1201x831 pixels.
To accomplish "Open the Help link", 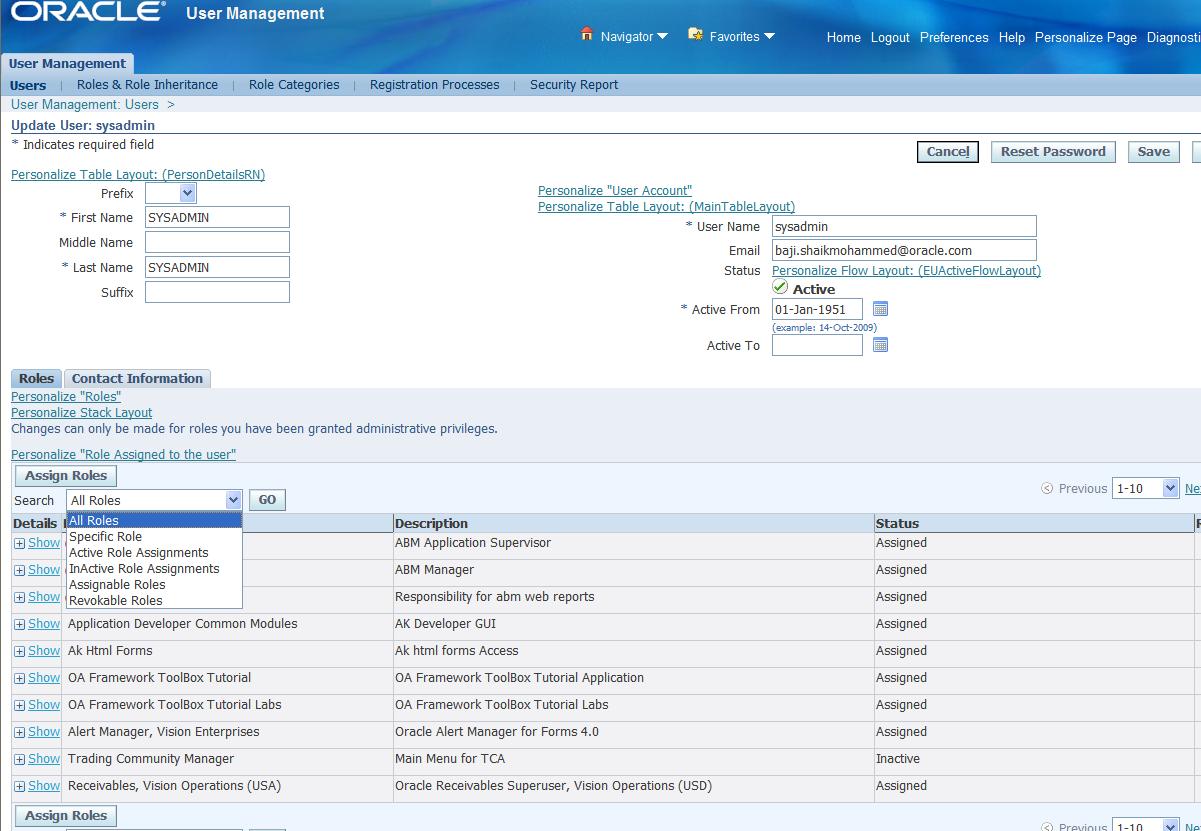I will coord(1011,37).
